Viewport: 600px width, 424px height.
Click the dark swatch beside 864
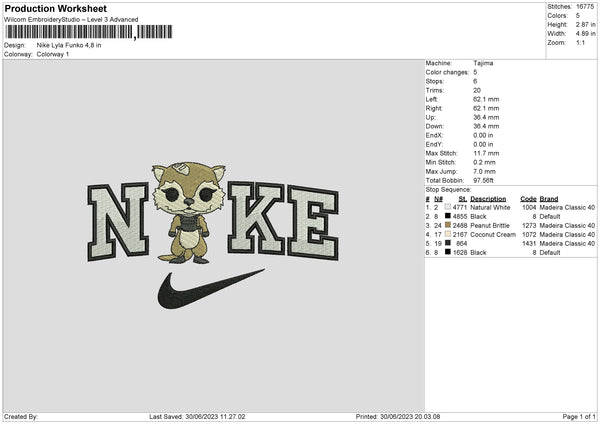pyautogui.click(x=448, y=243)
